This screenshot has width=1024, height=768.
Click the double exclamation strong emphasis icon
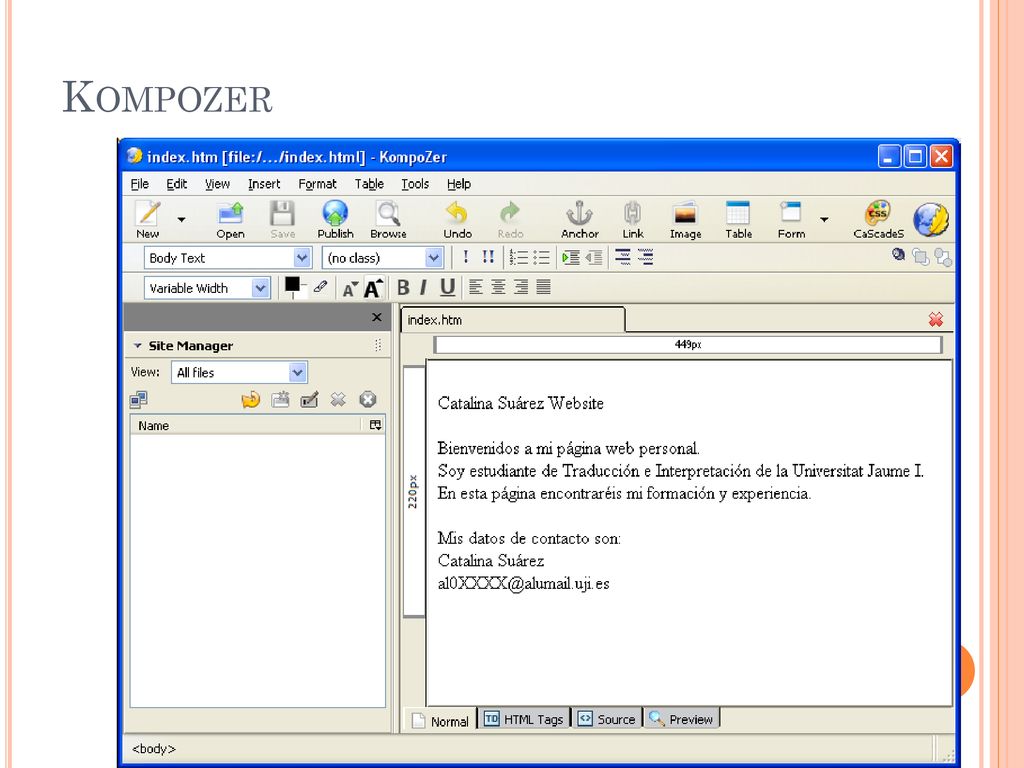pyautogui.click(x=488, y=257)
